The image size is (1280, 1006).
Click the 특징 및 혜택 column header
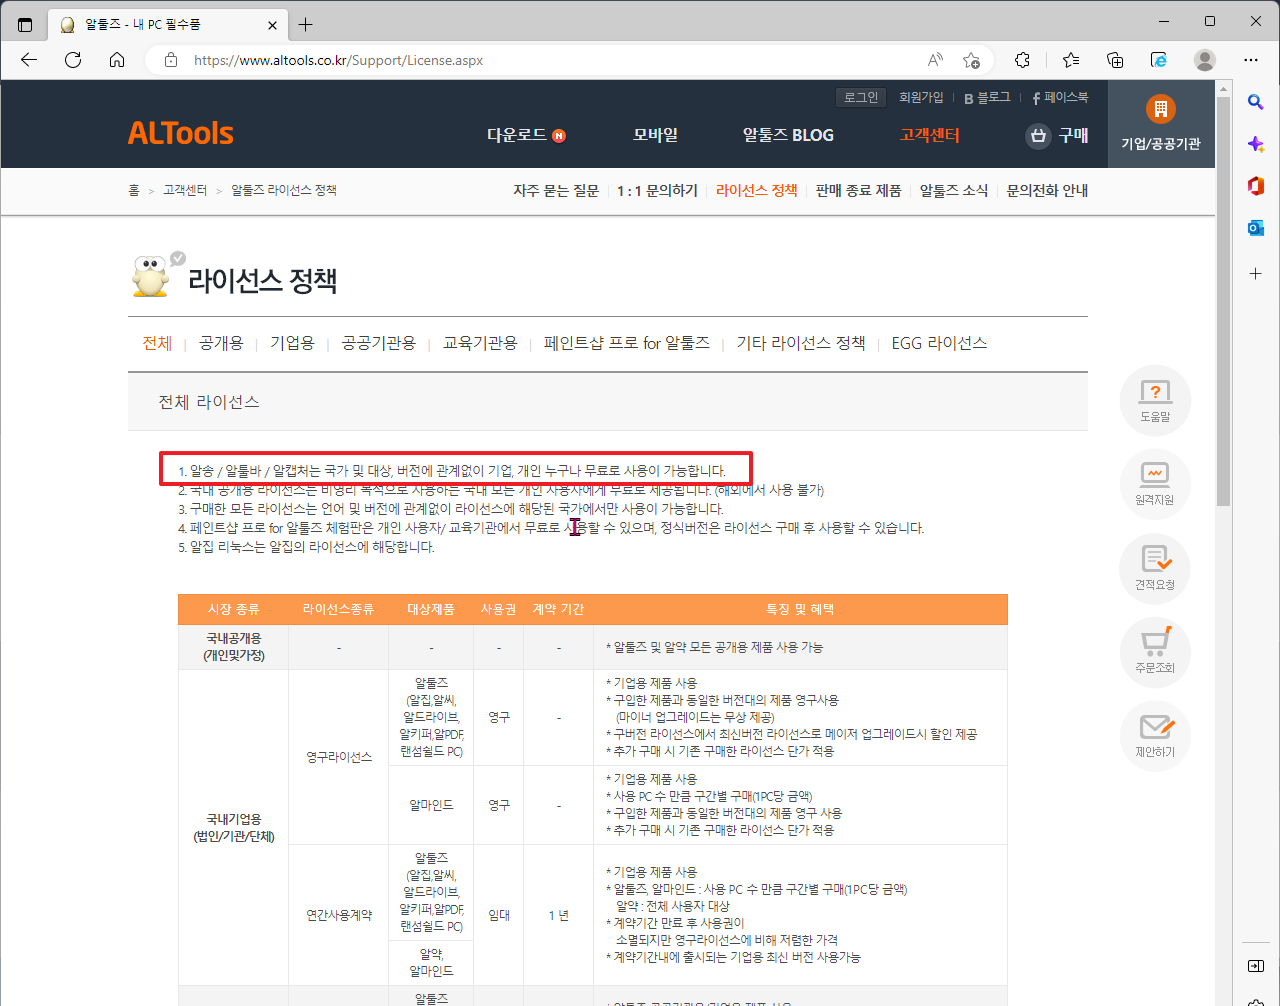[x=800, y=609]
